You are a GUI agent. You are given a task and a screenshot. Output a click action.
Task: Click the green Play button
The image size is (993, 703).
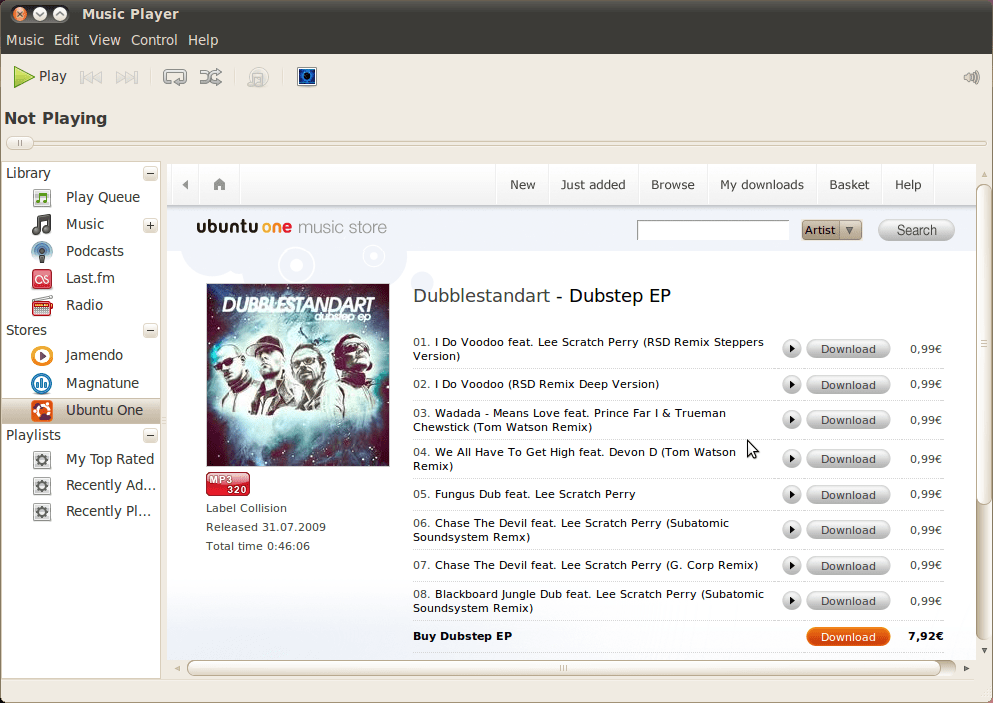39,77
